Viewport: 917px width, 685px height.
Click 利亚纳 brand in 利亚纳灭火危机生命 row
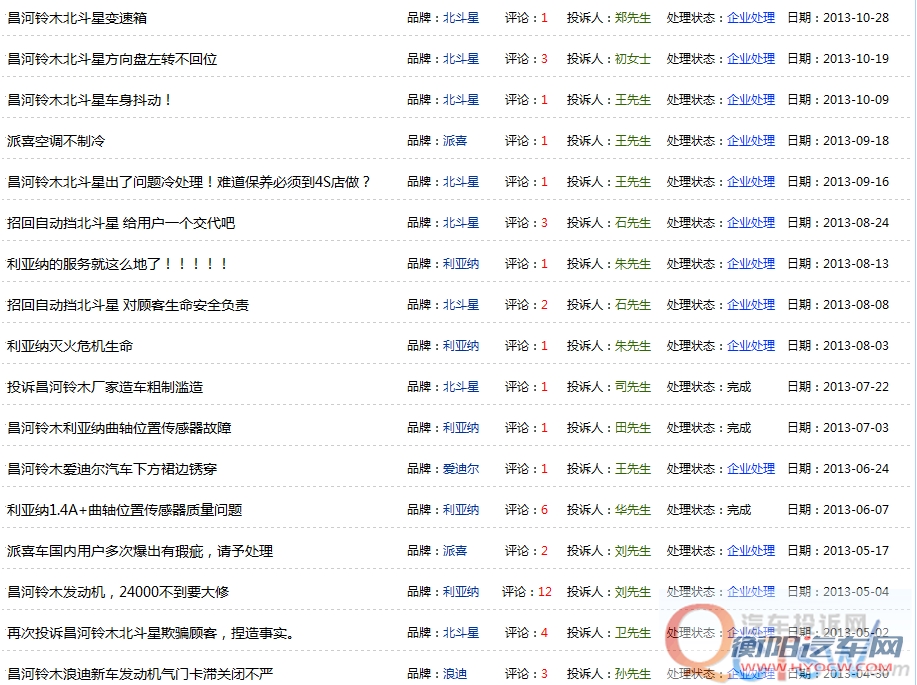tap(461, 345)
